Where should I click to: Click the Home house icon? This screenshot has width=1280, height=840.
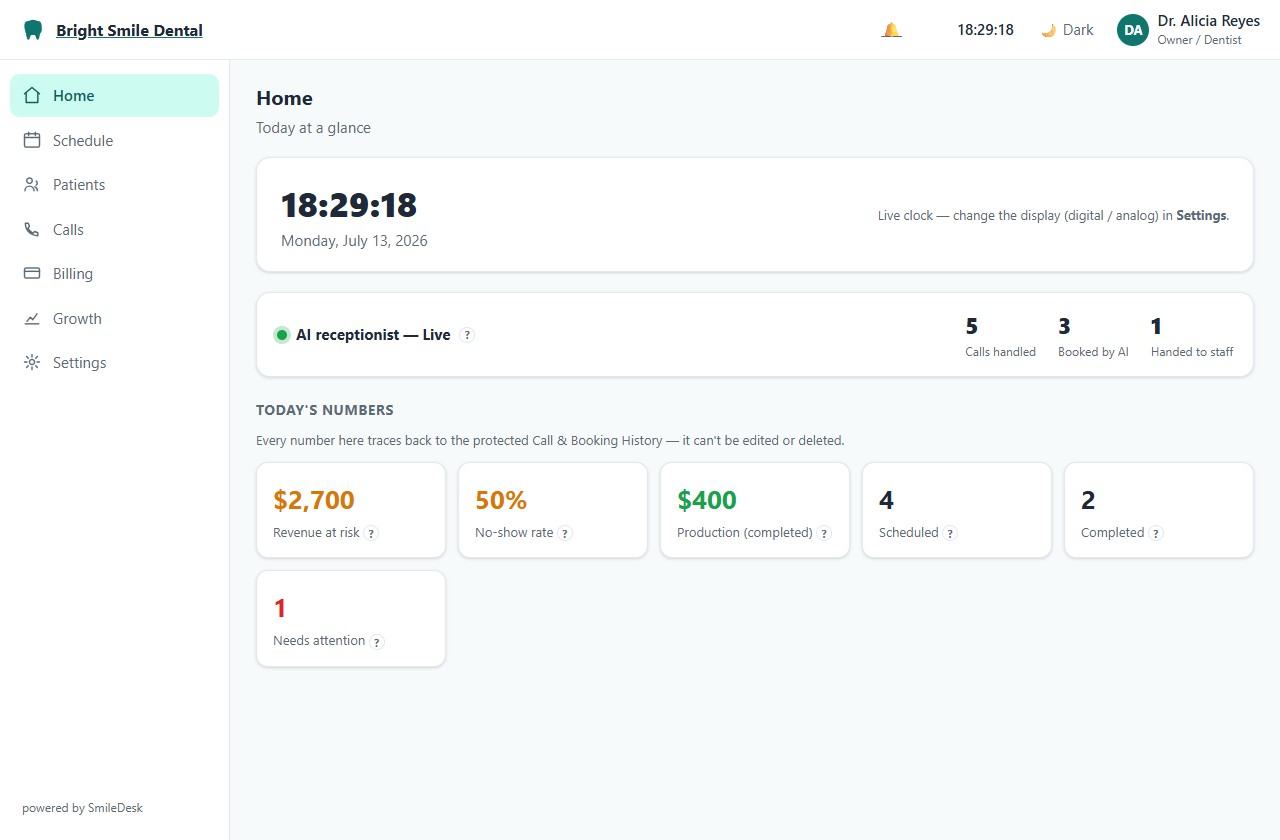pyautogui.click(x=32, y=96)
